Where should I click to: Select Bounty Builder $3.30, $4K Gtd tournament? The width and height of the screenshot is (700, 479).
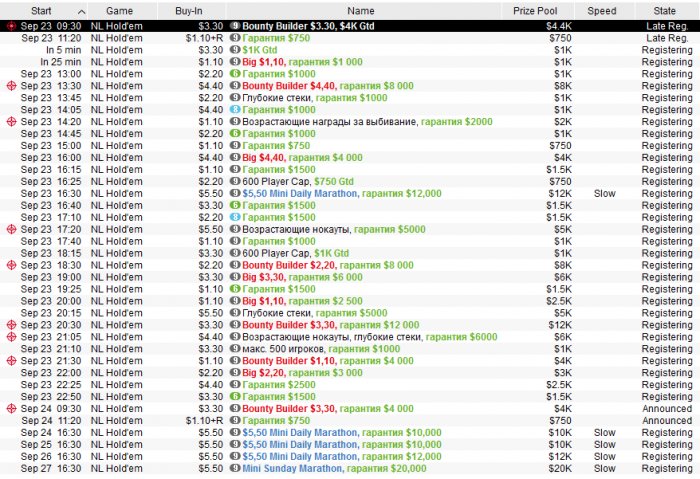coord(350,26)
